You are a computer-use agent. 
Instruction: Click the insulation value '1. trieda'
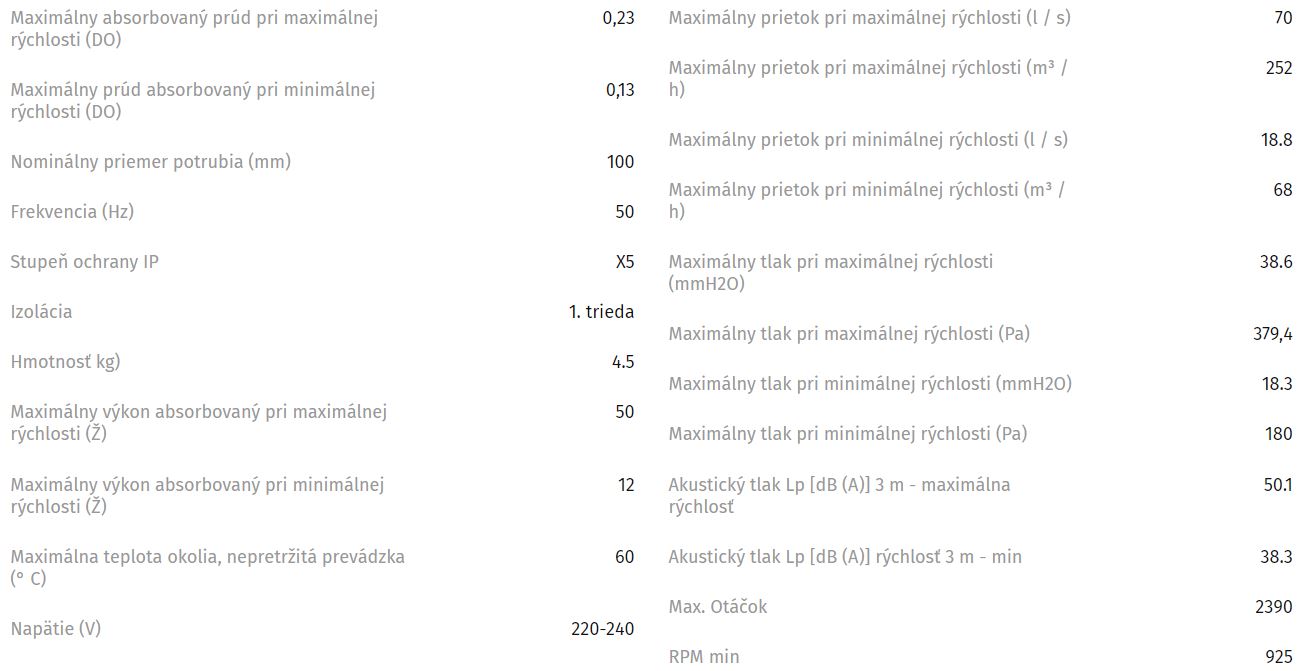[601, 311]
